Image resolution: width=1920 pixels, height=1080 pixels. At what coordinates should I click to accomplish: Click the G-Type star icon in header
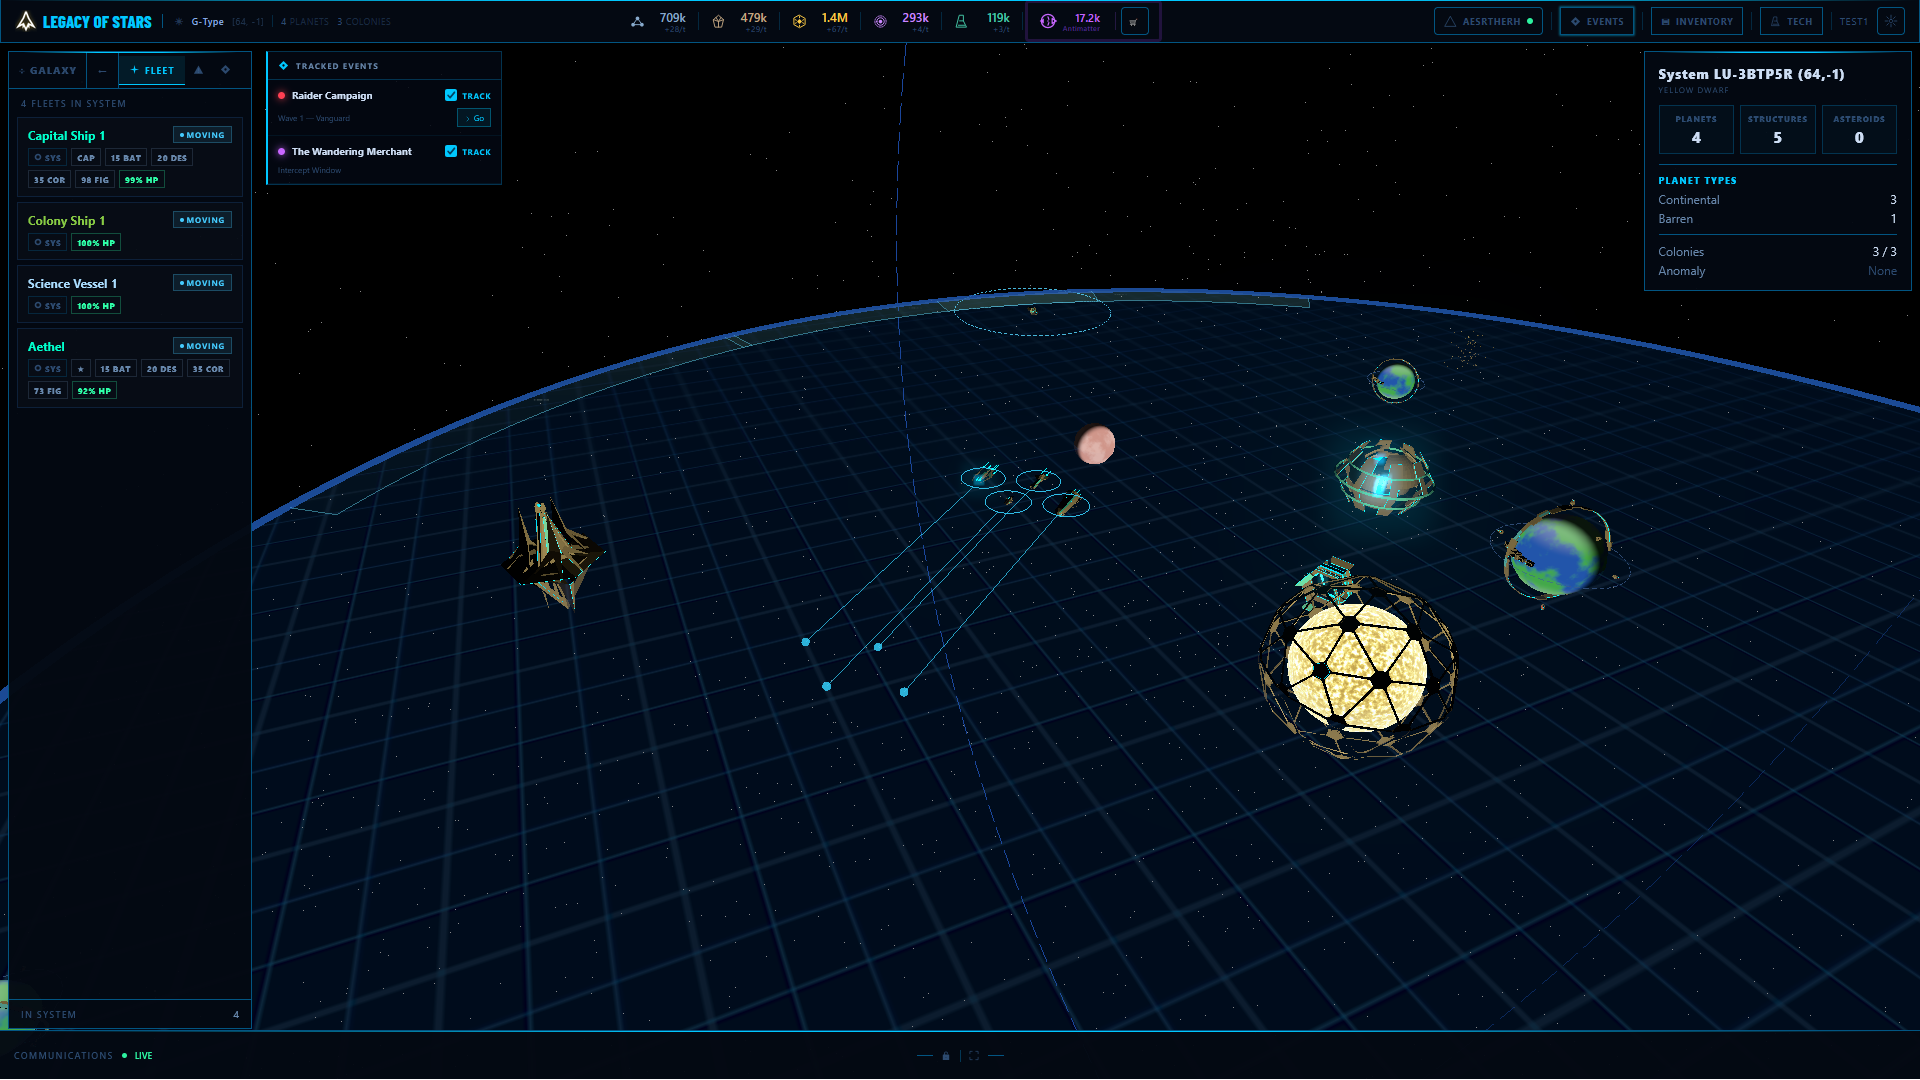pyautogui.click(x=179, y=21)
